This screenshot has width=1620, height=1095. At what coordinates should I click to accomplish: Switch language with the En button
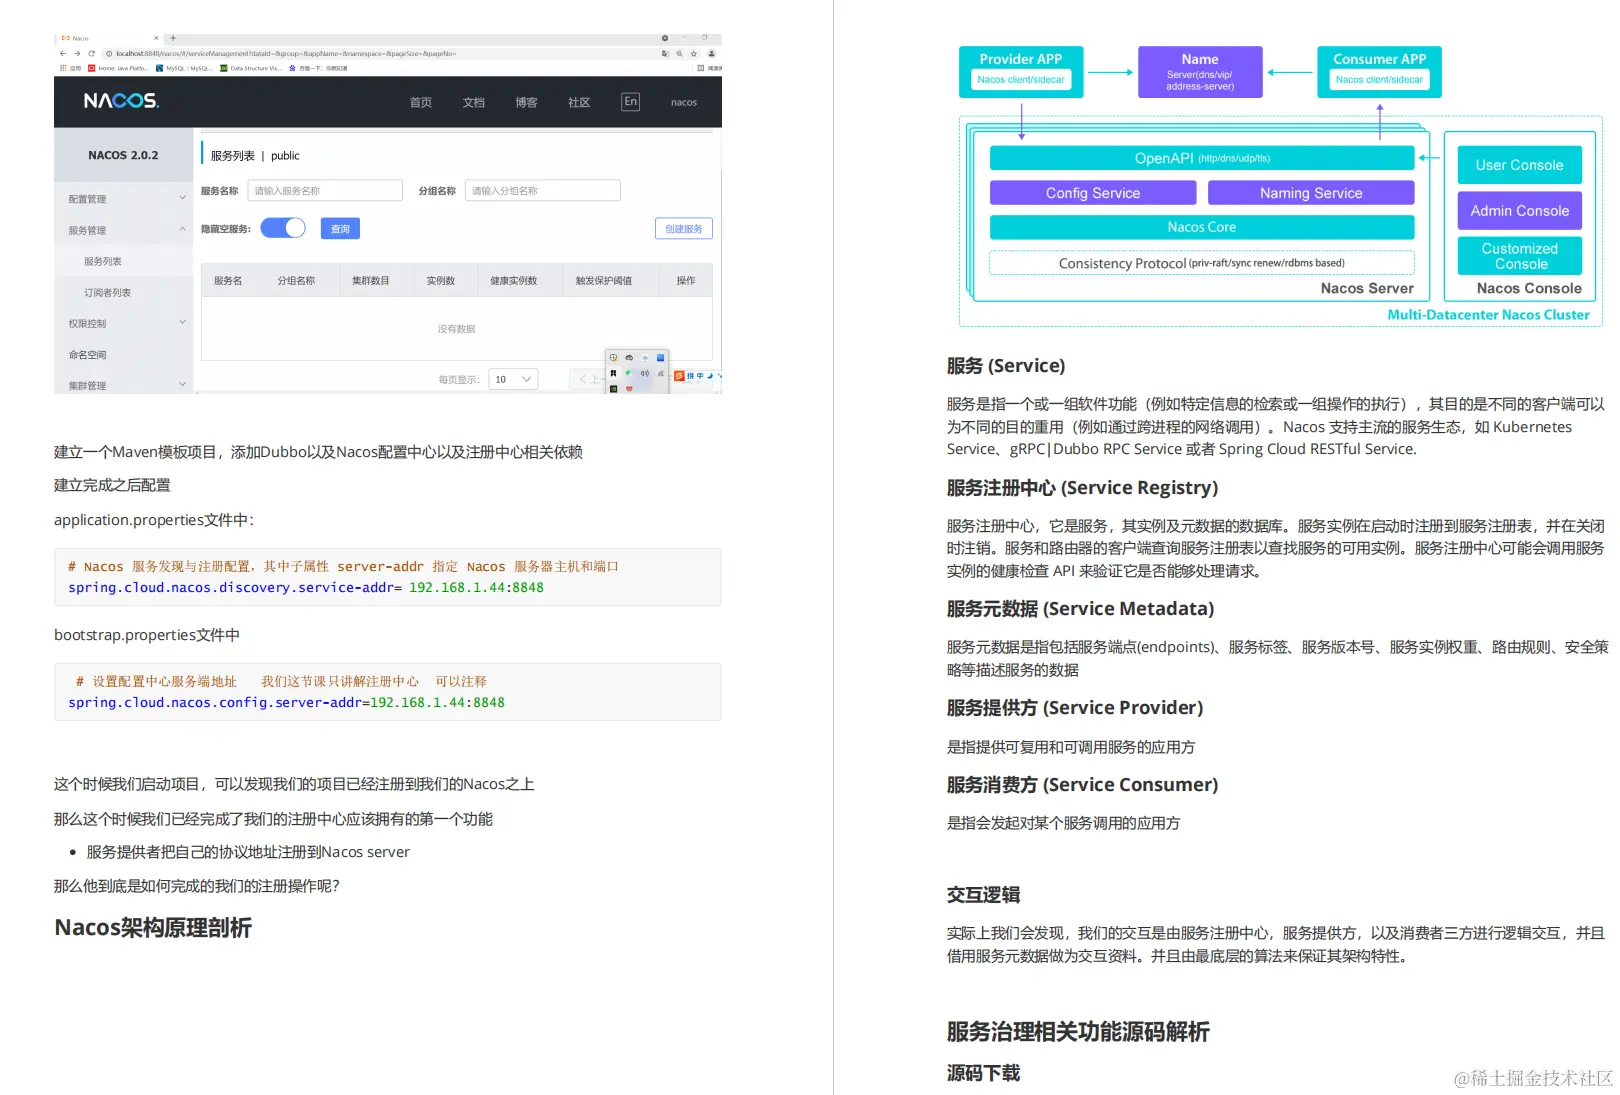630,102
